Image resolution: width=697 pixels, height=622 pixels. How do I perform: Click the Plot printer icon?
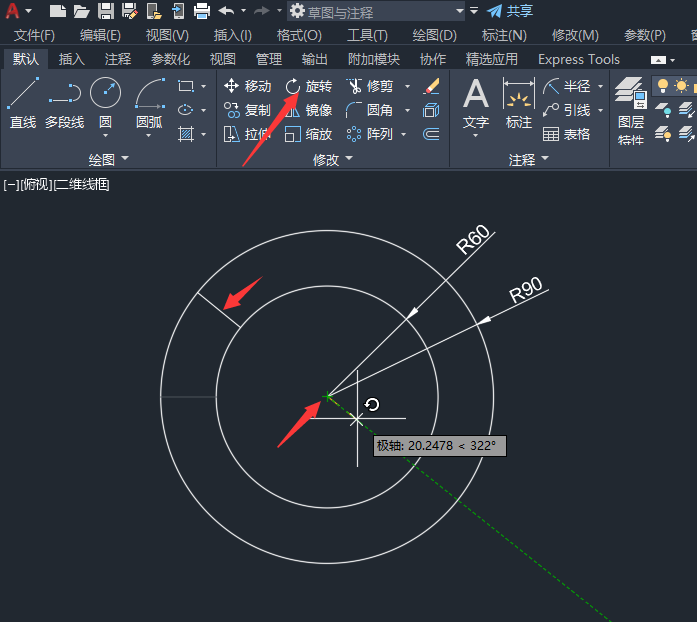pos(201,11)
